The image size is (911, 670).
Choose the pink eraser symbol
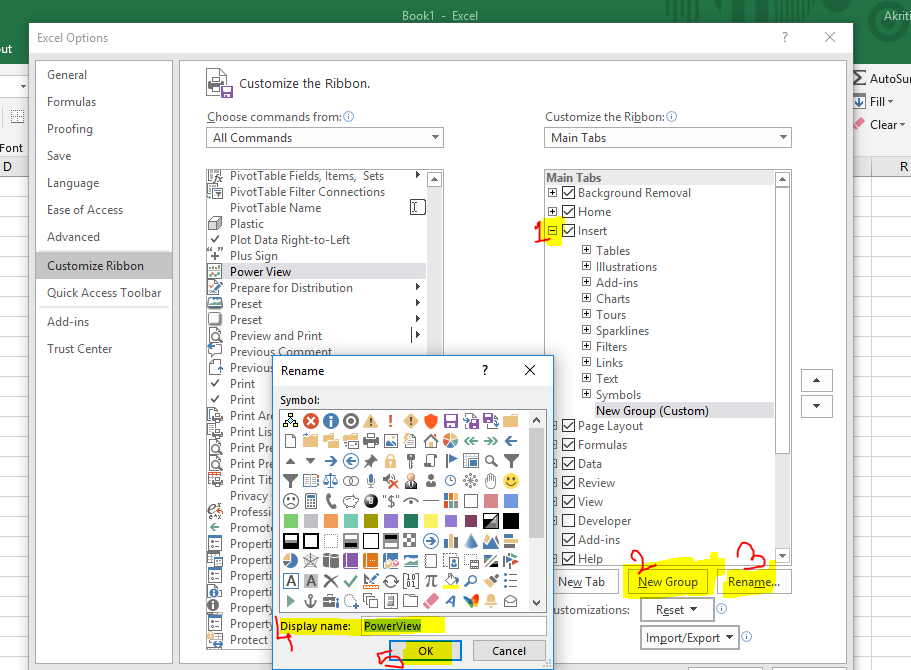[431, 601]
